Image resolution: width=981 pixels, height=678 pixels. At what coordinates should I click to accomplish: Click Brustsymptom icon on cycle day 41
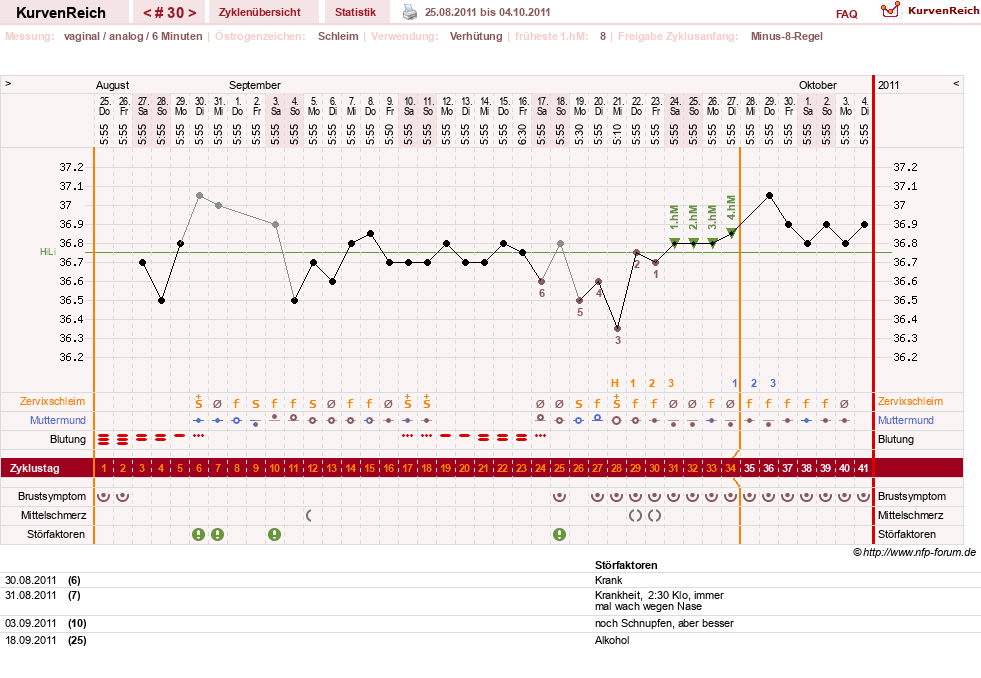(863, 497)
